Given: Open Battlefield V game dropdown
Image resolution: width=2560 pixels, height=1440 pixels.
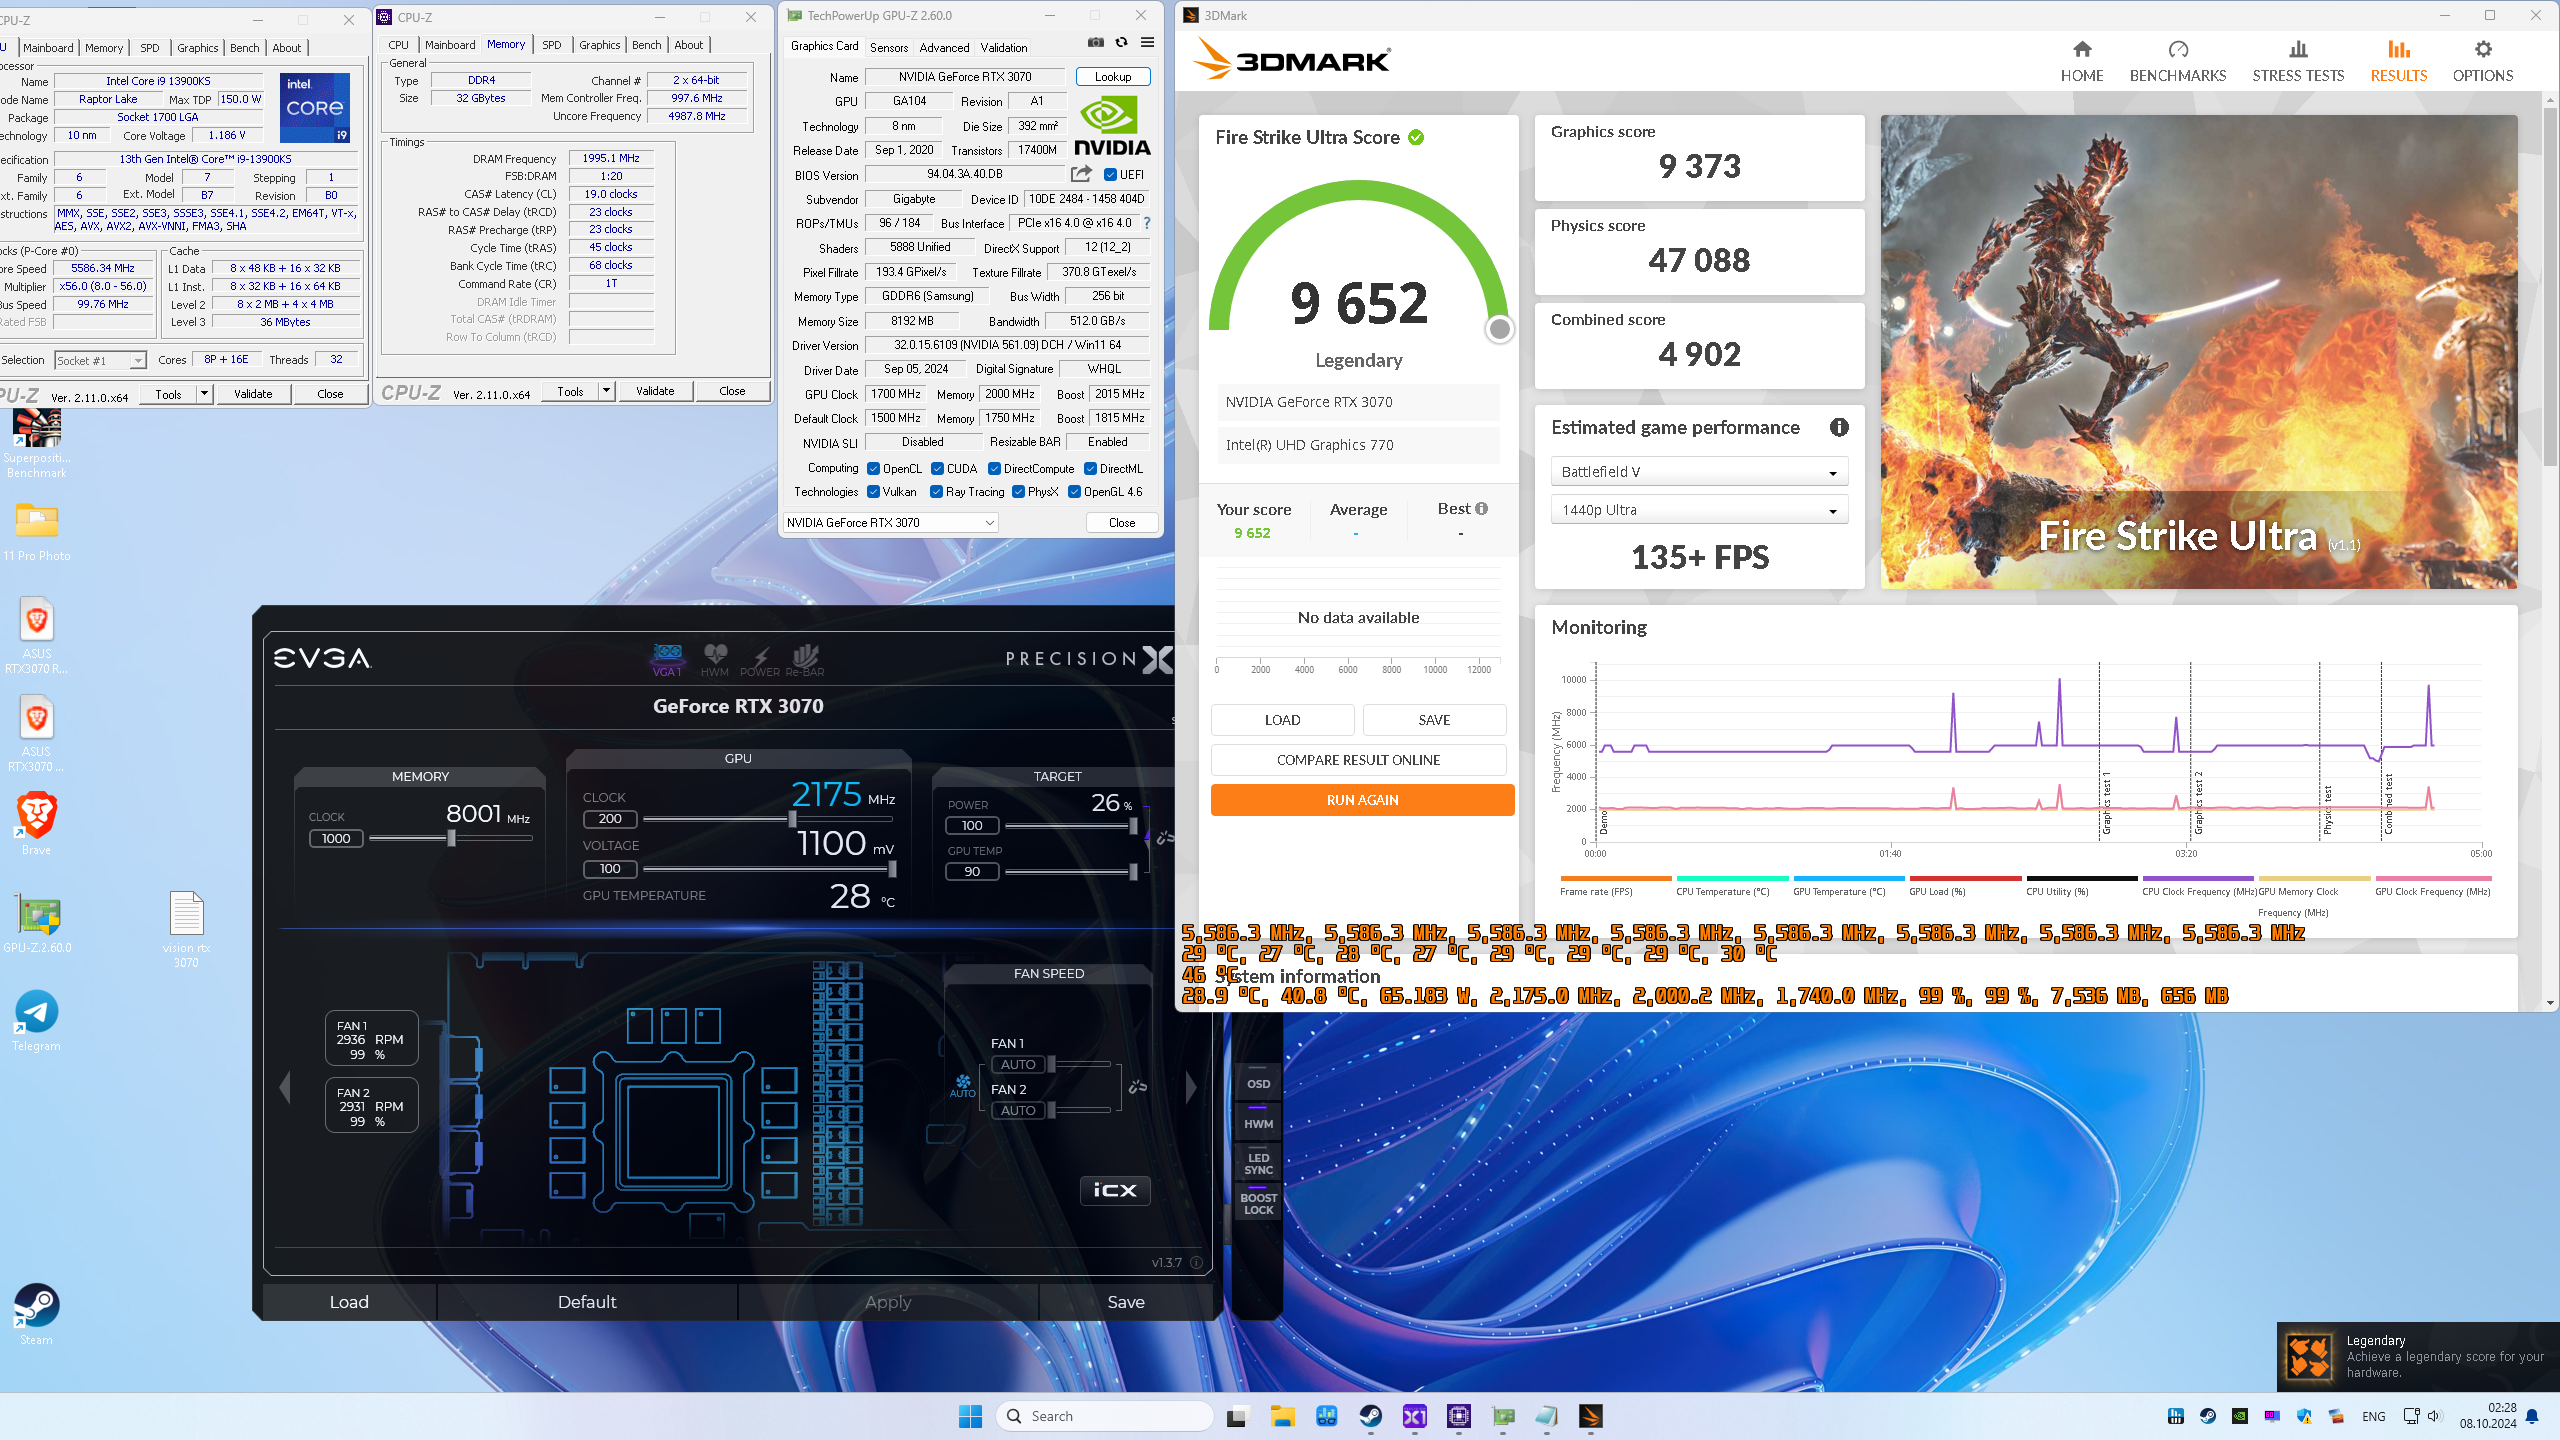Looking at the screenshot, I should (1699, 472).
